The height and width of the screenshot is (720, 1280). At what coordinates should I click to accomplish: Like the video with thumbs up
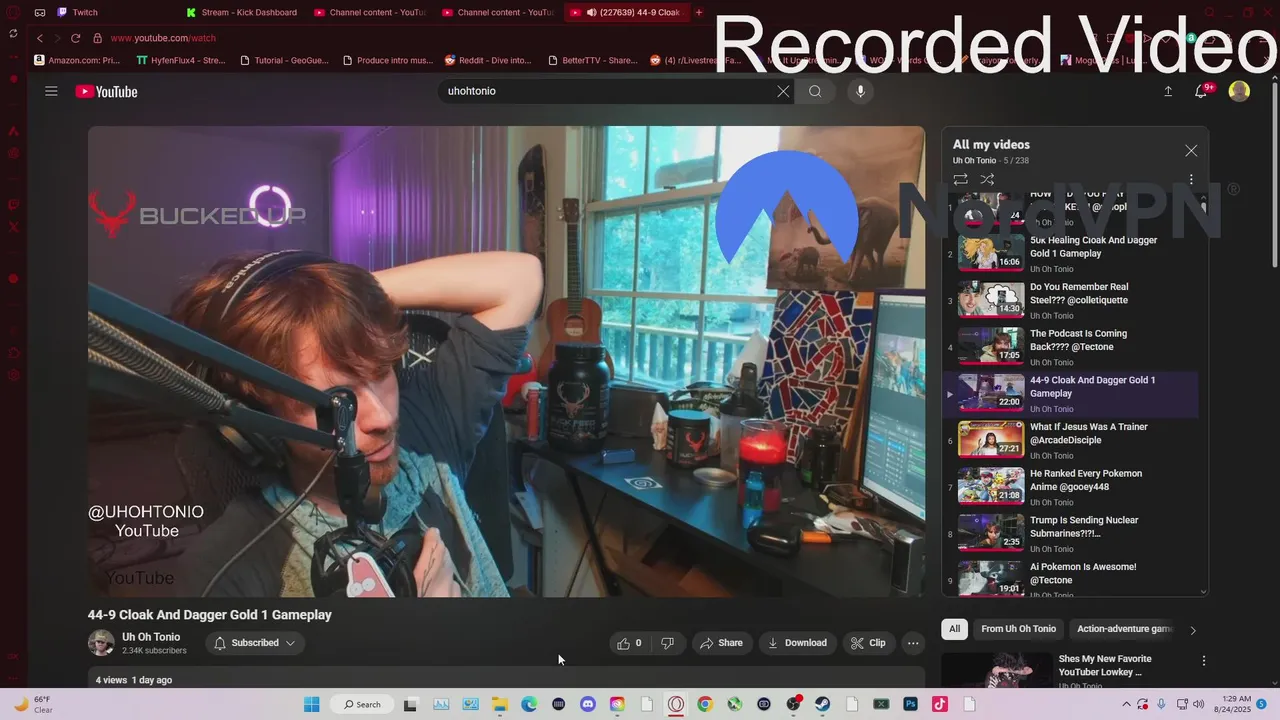coord(629,643)
